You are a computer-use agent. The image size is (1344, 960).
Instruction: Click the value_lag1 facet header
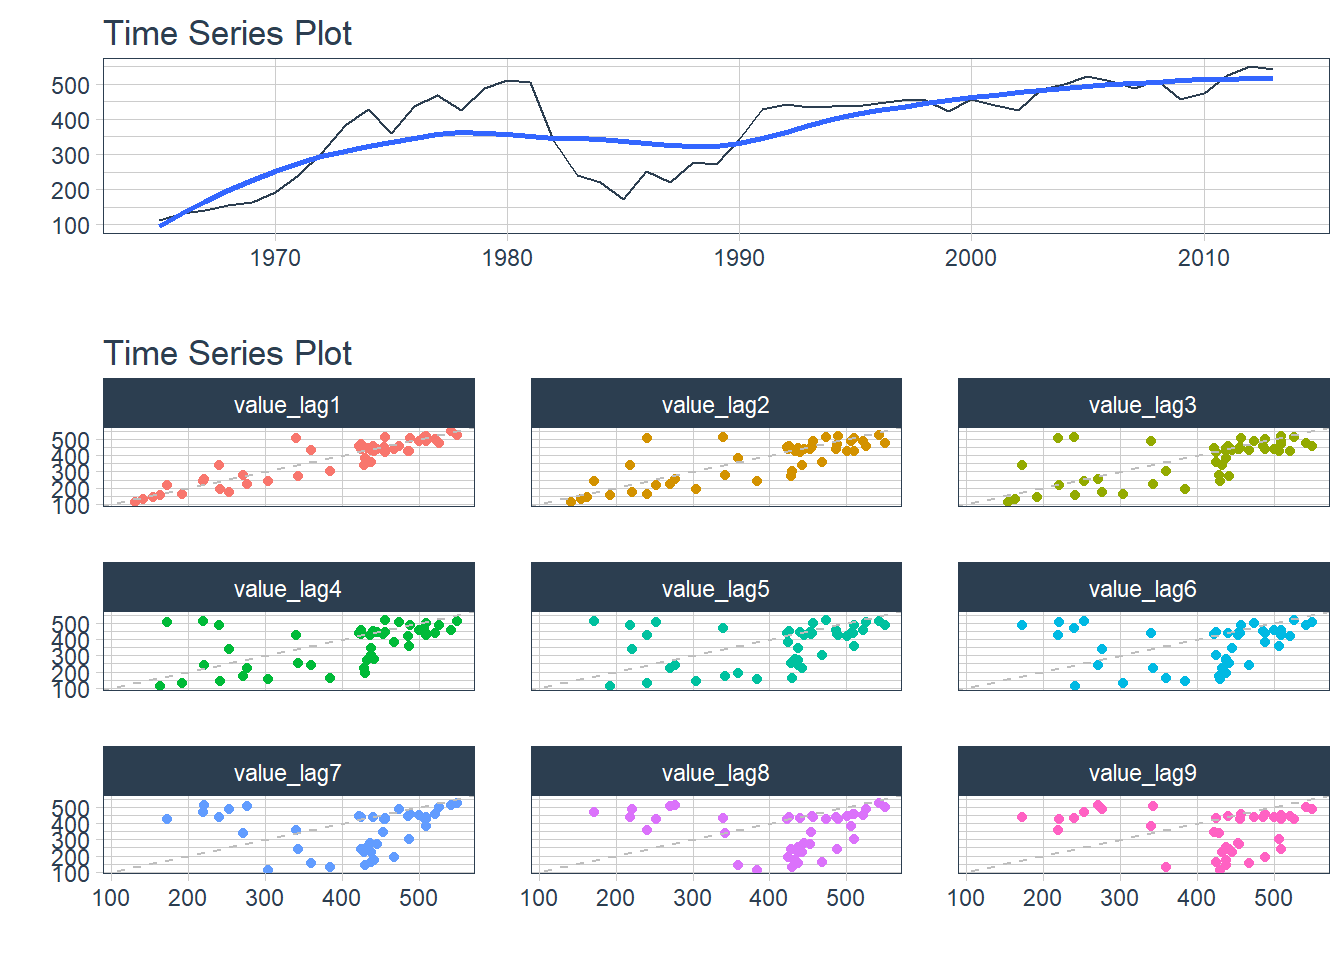(x=288, y=404)
